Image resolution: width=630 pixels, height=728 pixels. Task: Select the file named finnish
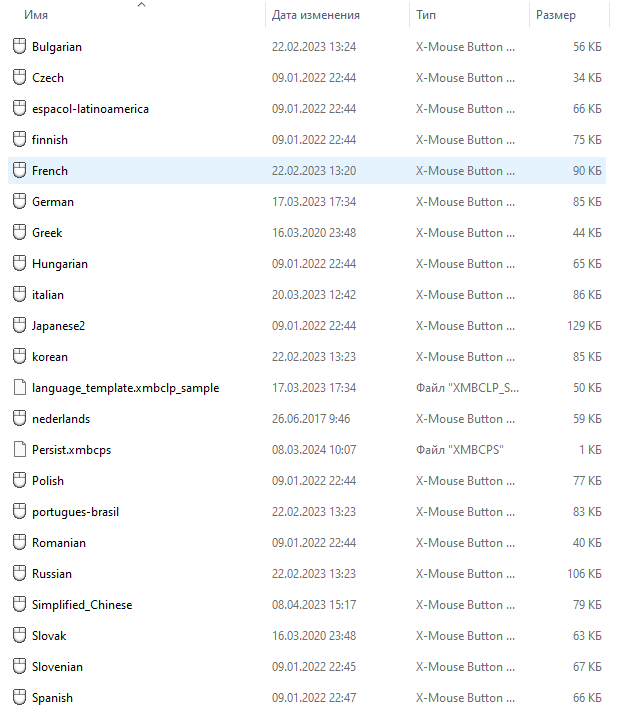(x=50, y=140)
